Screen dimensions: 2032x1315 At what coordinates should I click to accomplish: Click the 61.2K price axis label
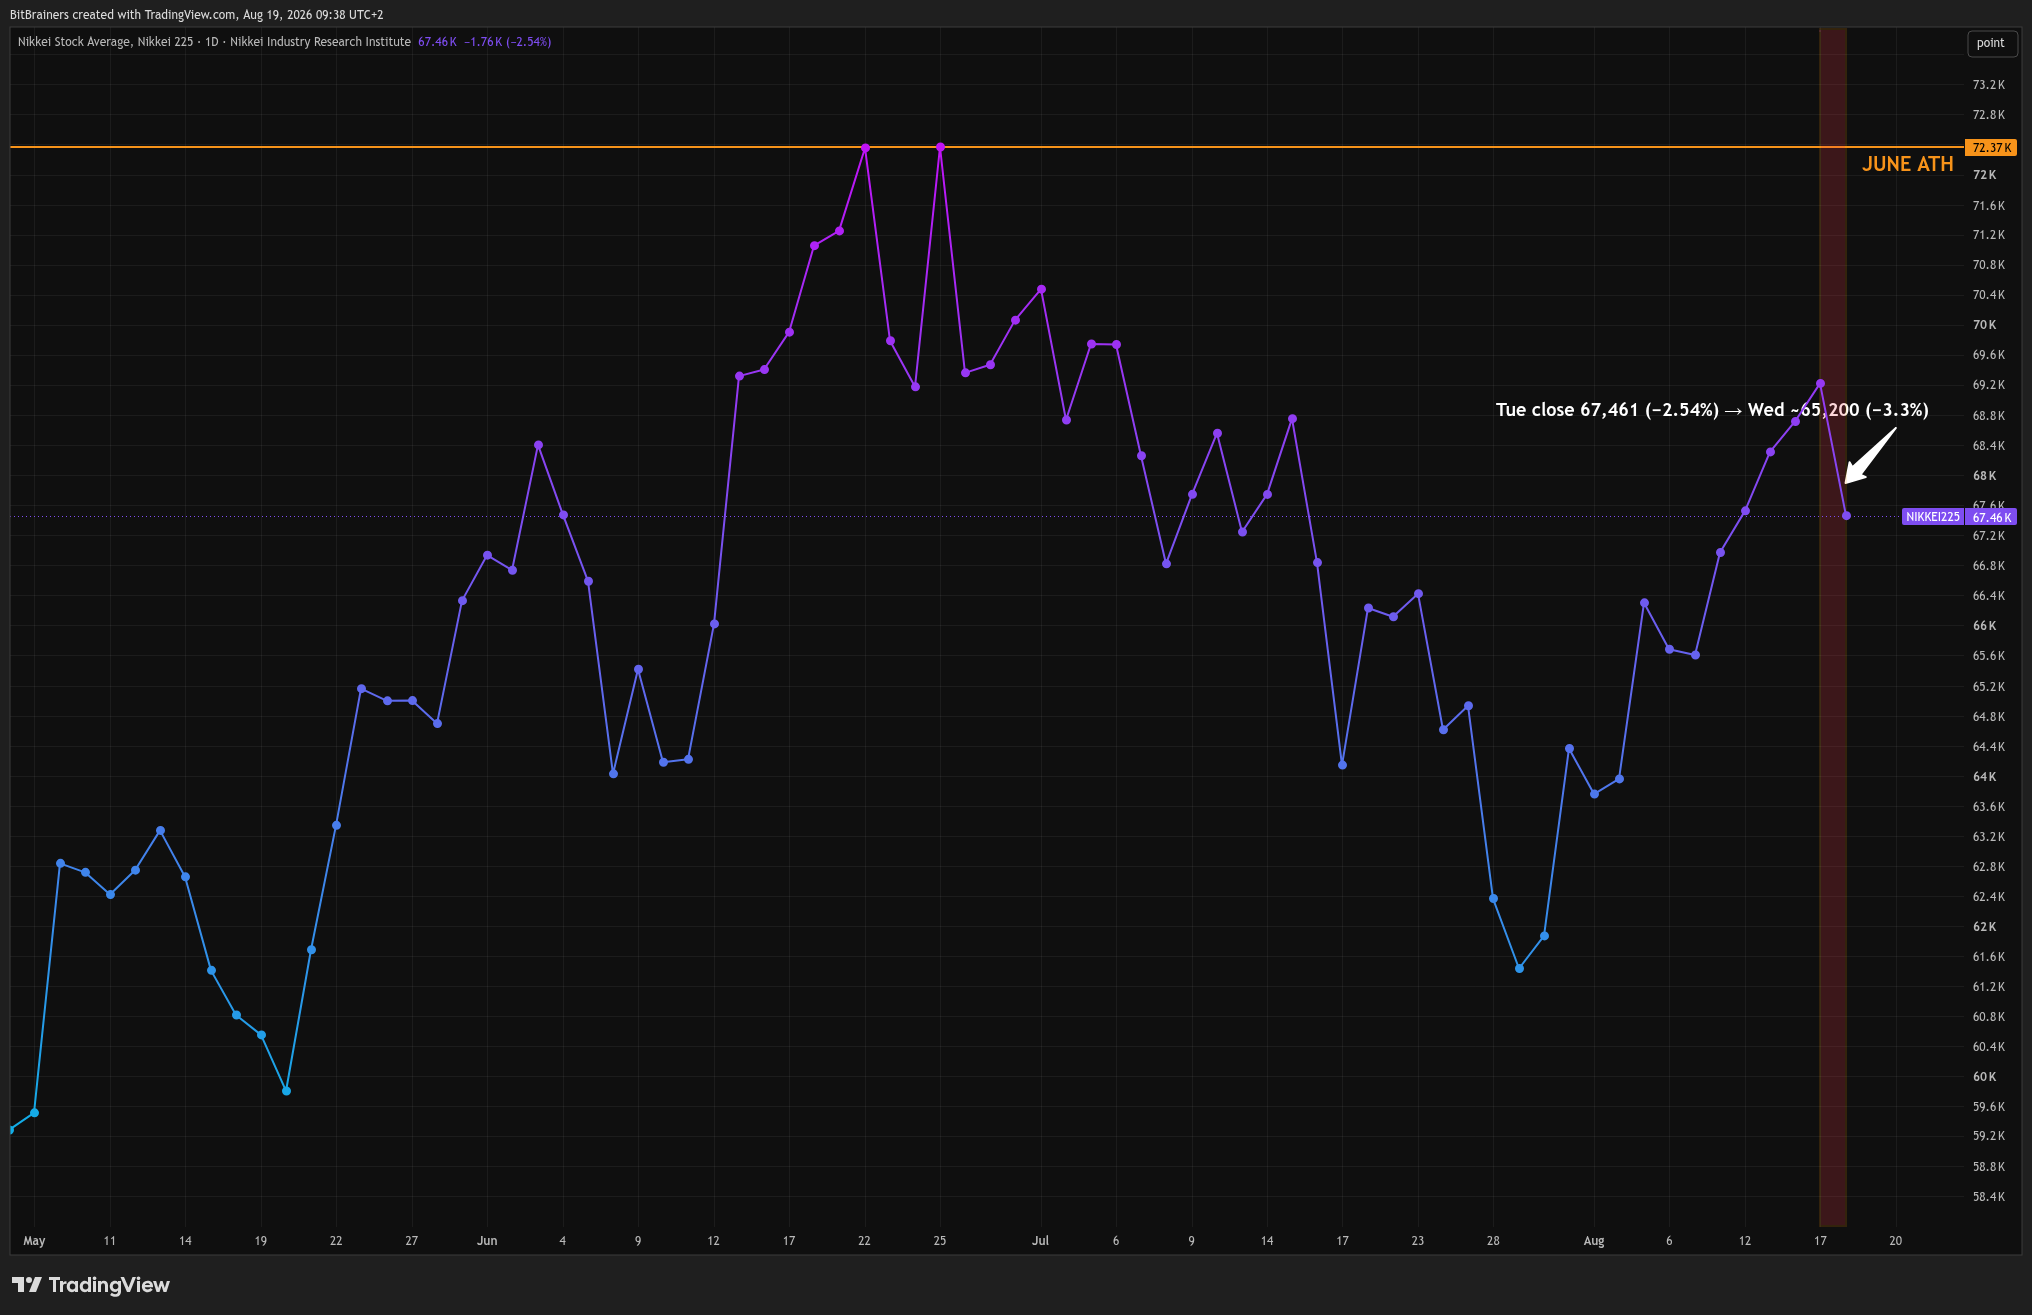(1988, 987)
